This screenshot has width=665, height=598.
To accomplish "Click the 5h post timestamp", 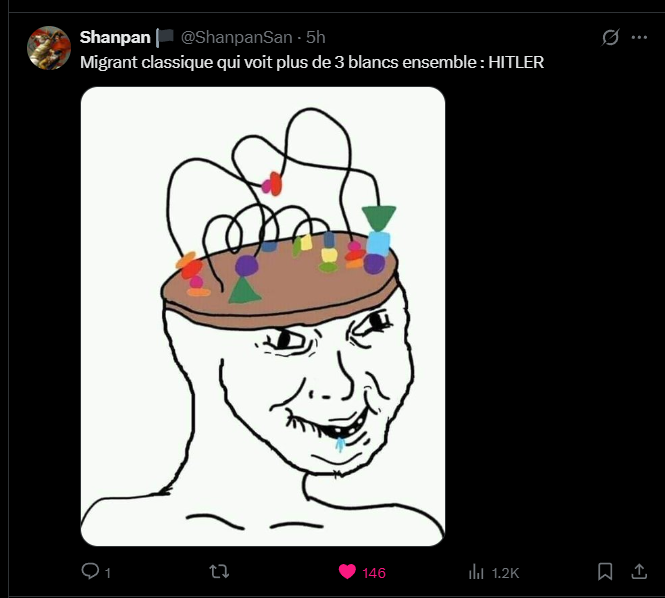I will coord(316,37).
